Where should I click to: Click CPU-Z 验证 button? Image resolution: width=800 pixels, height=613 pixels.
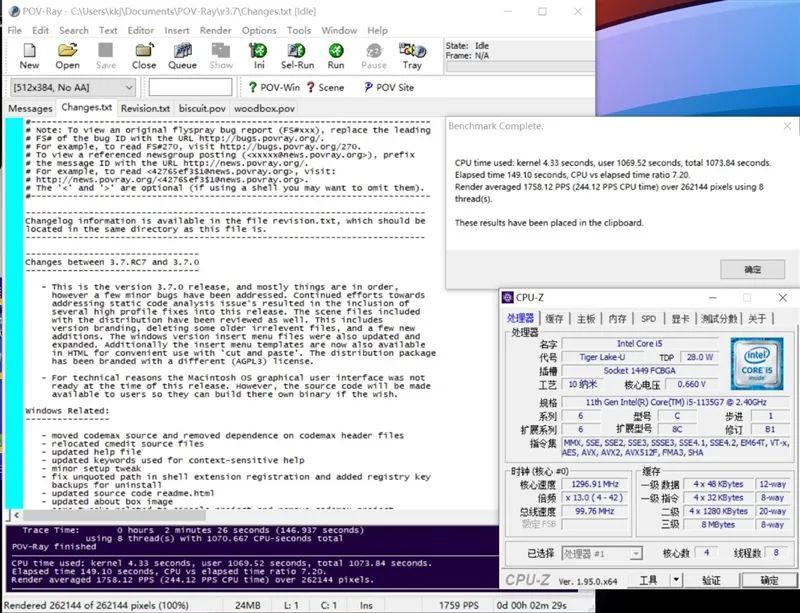coord(711,580)
